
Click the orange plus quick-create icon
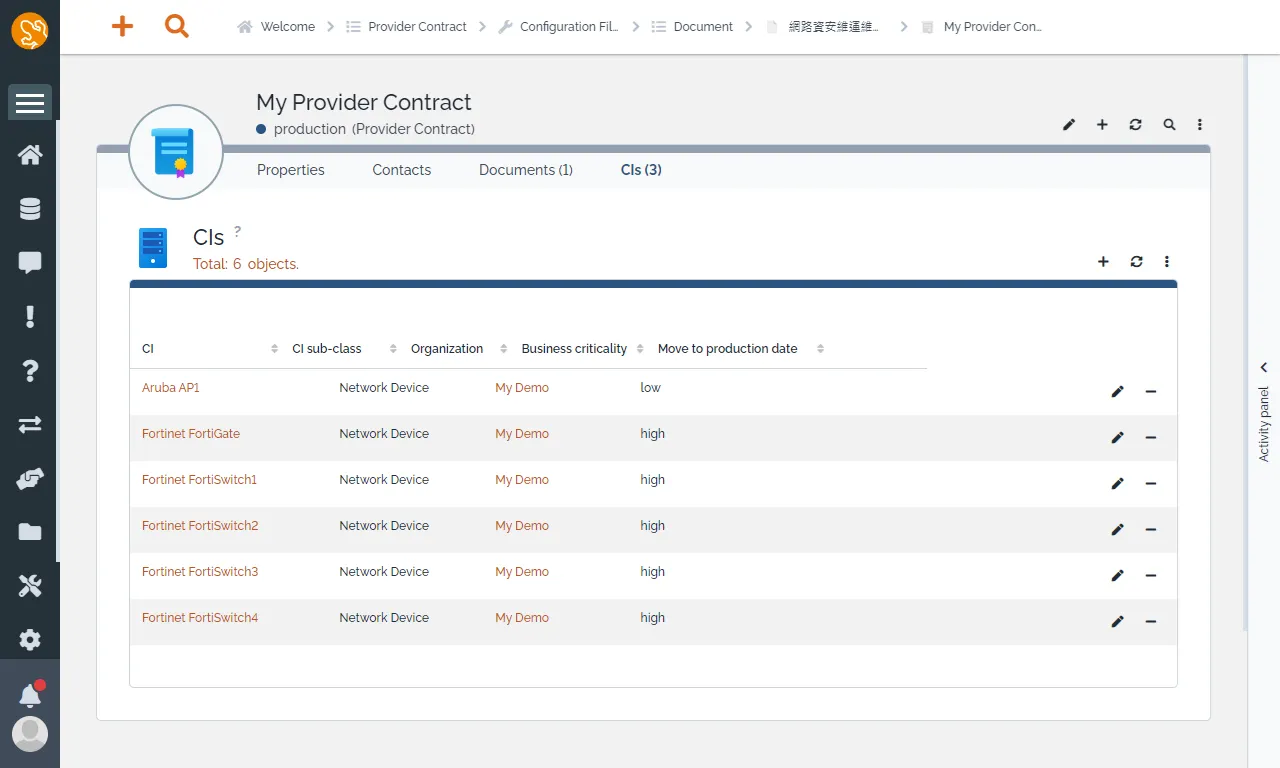click(x=122, y=27)
